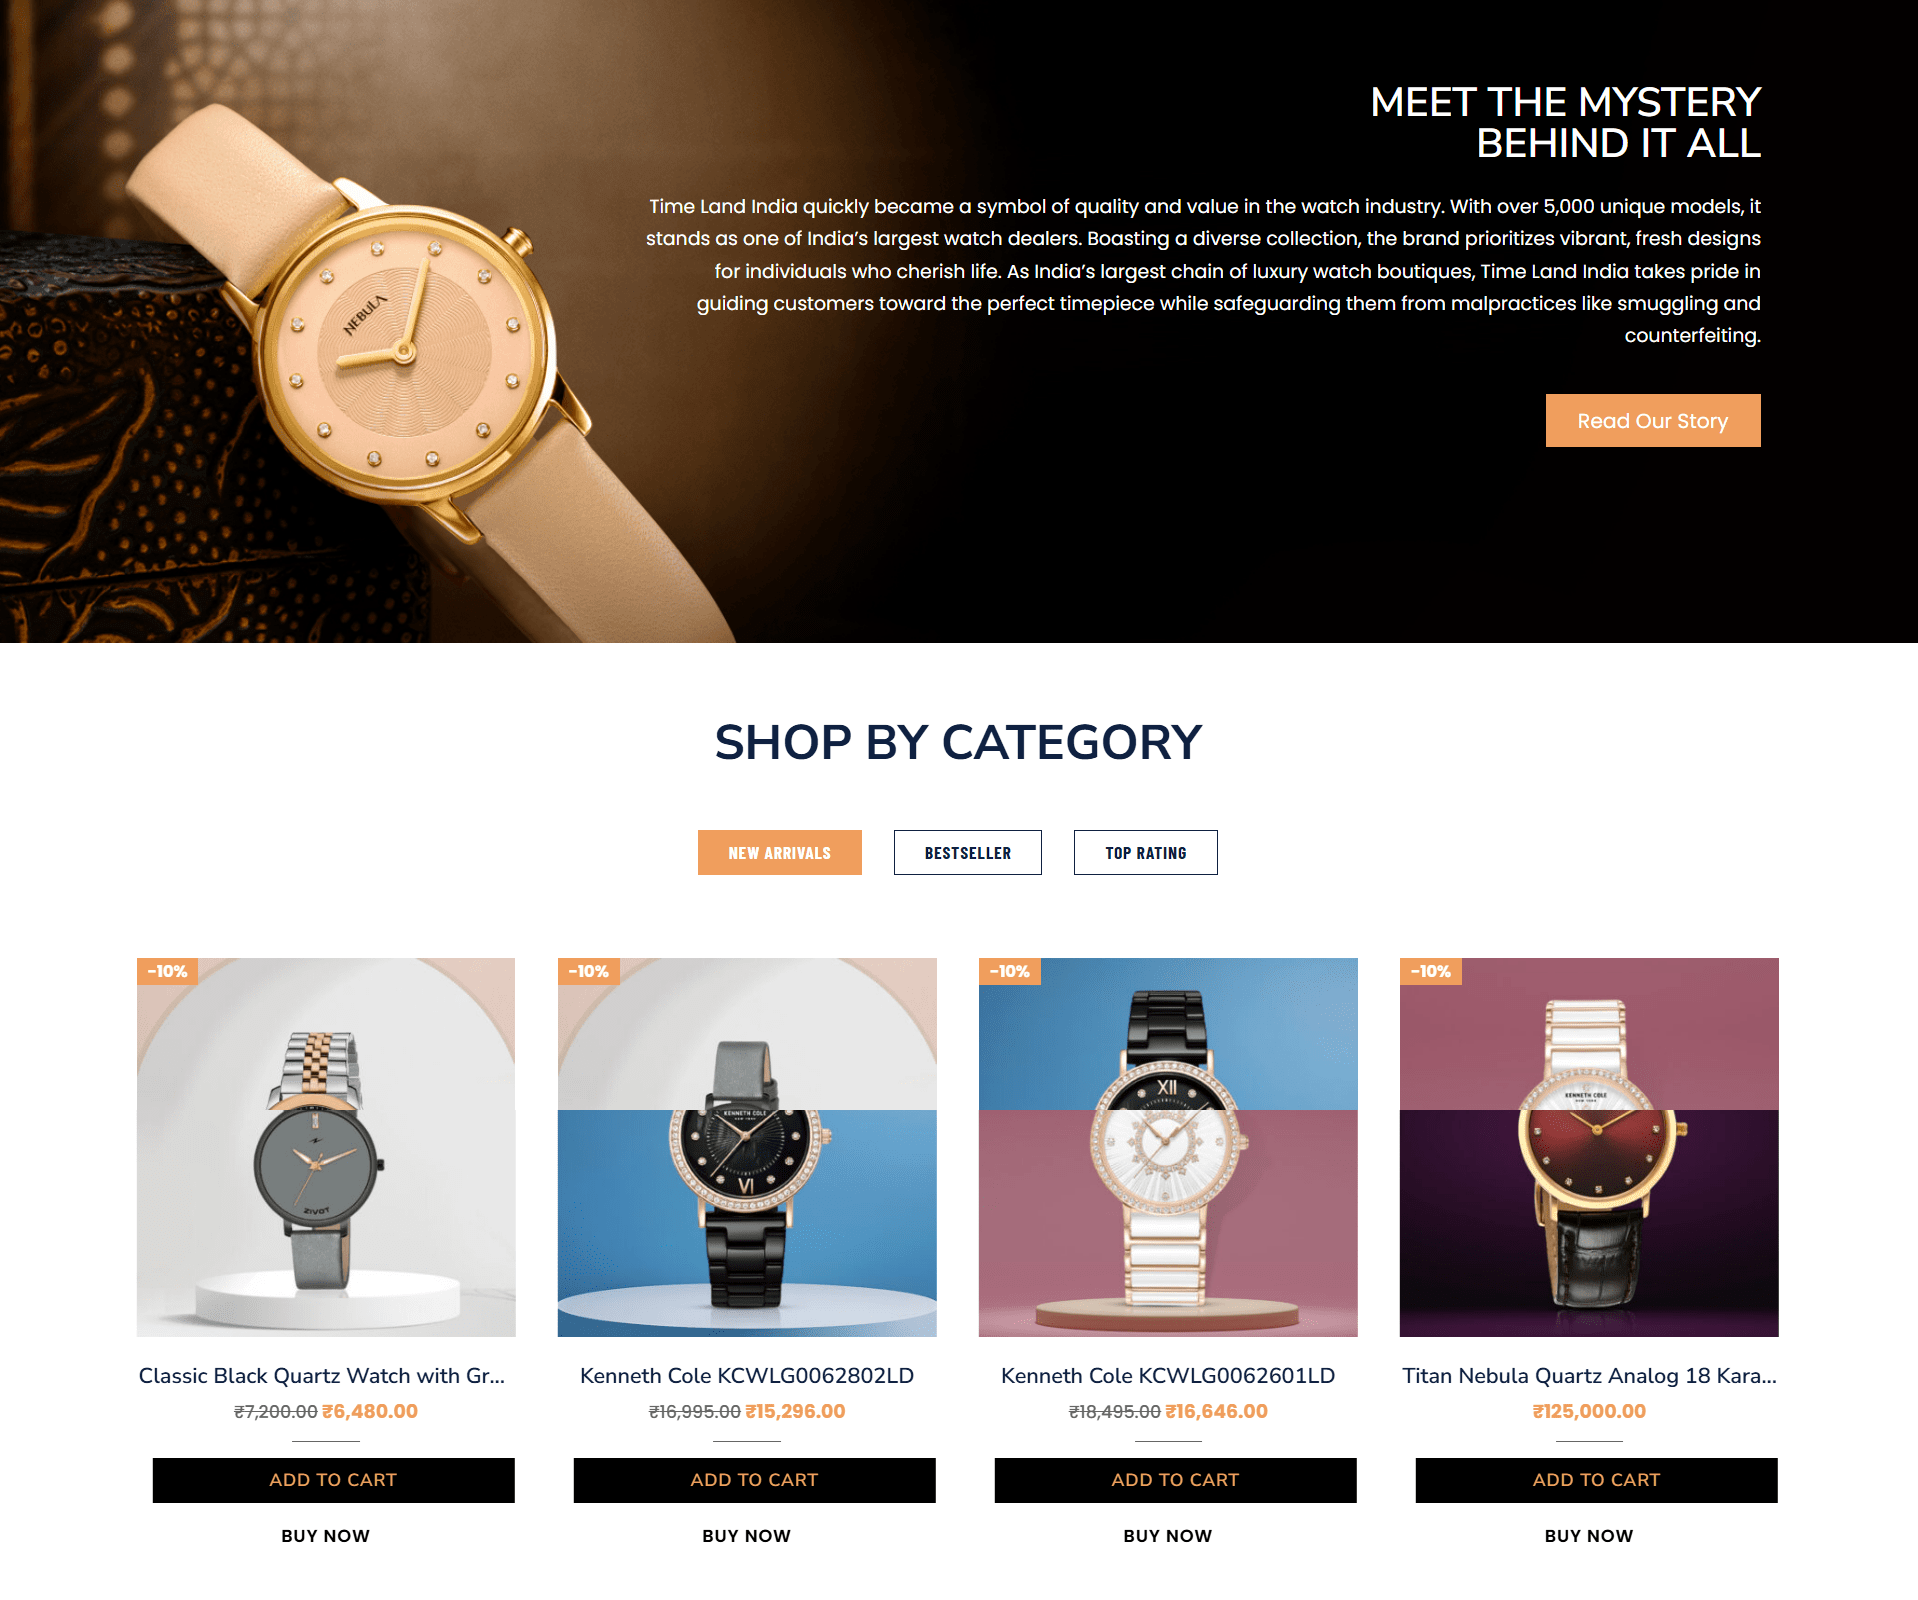The image size is (1918, 1600).
Task: Buy Kenneth Cole KCWLG0062802LD now
Action: pyautogui.click(x=746, y=1535)
